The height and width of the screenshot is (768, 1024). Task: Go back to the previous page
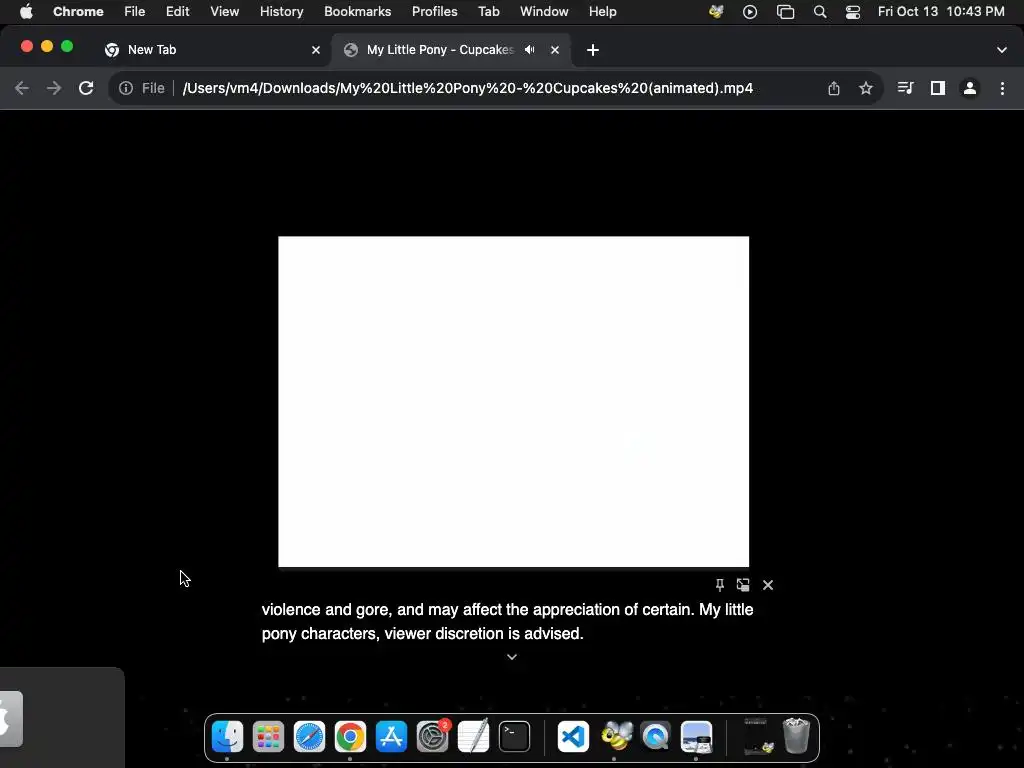click(x=22, y=88)
